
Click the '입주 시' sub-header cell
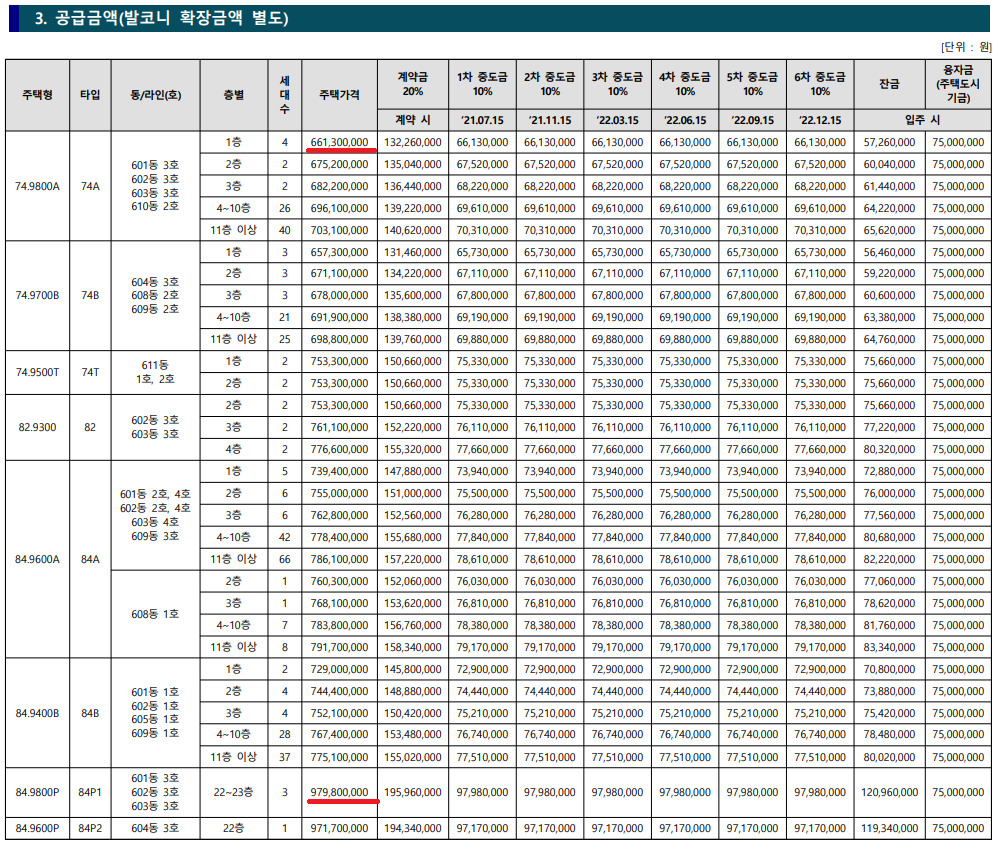click(x=922, y=120)
